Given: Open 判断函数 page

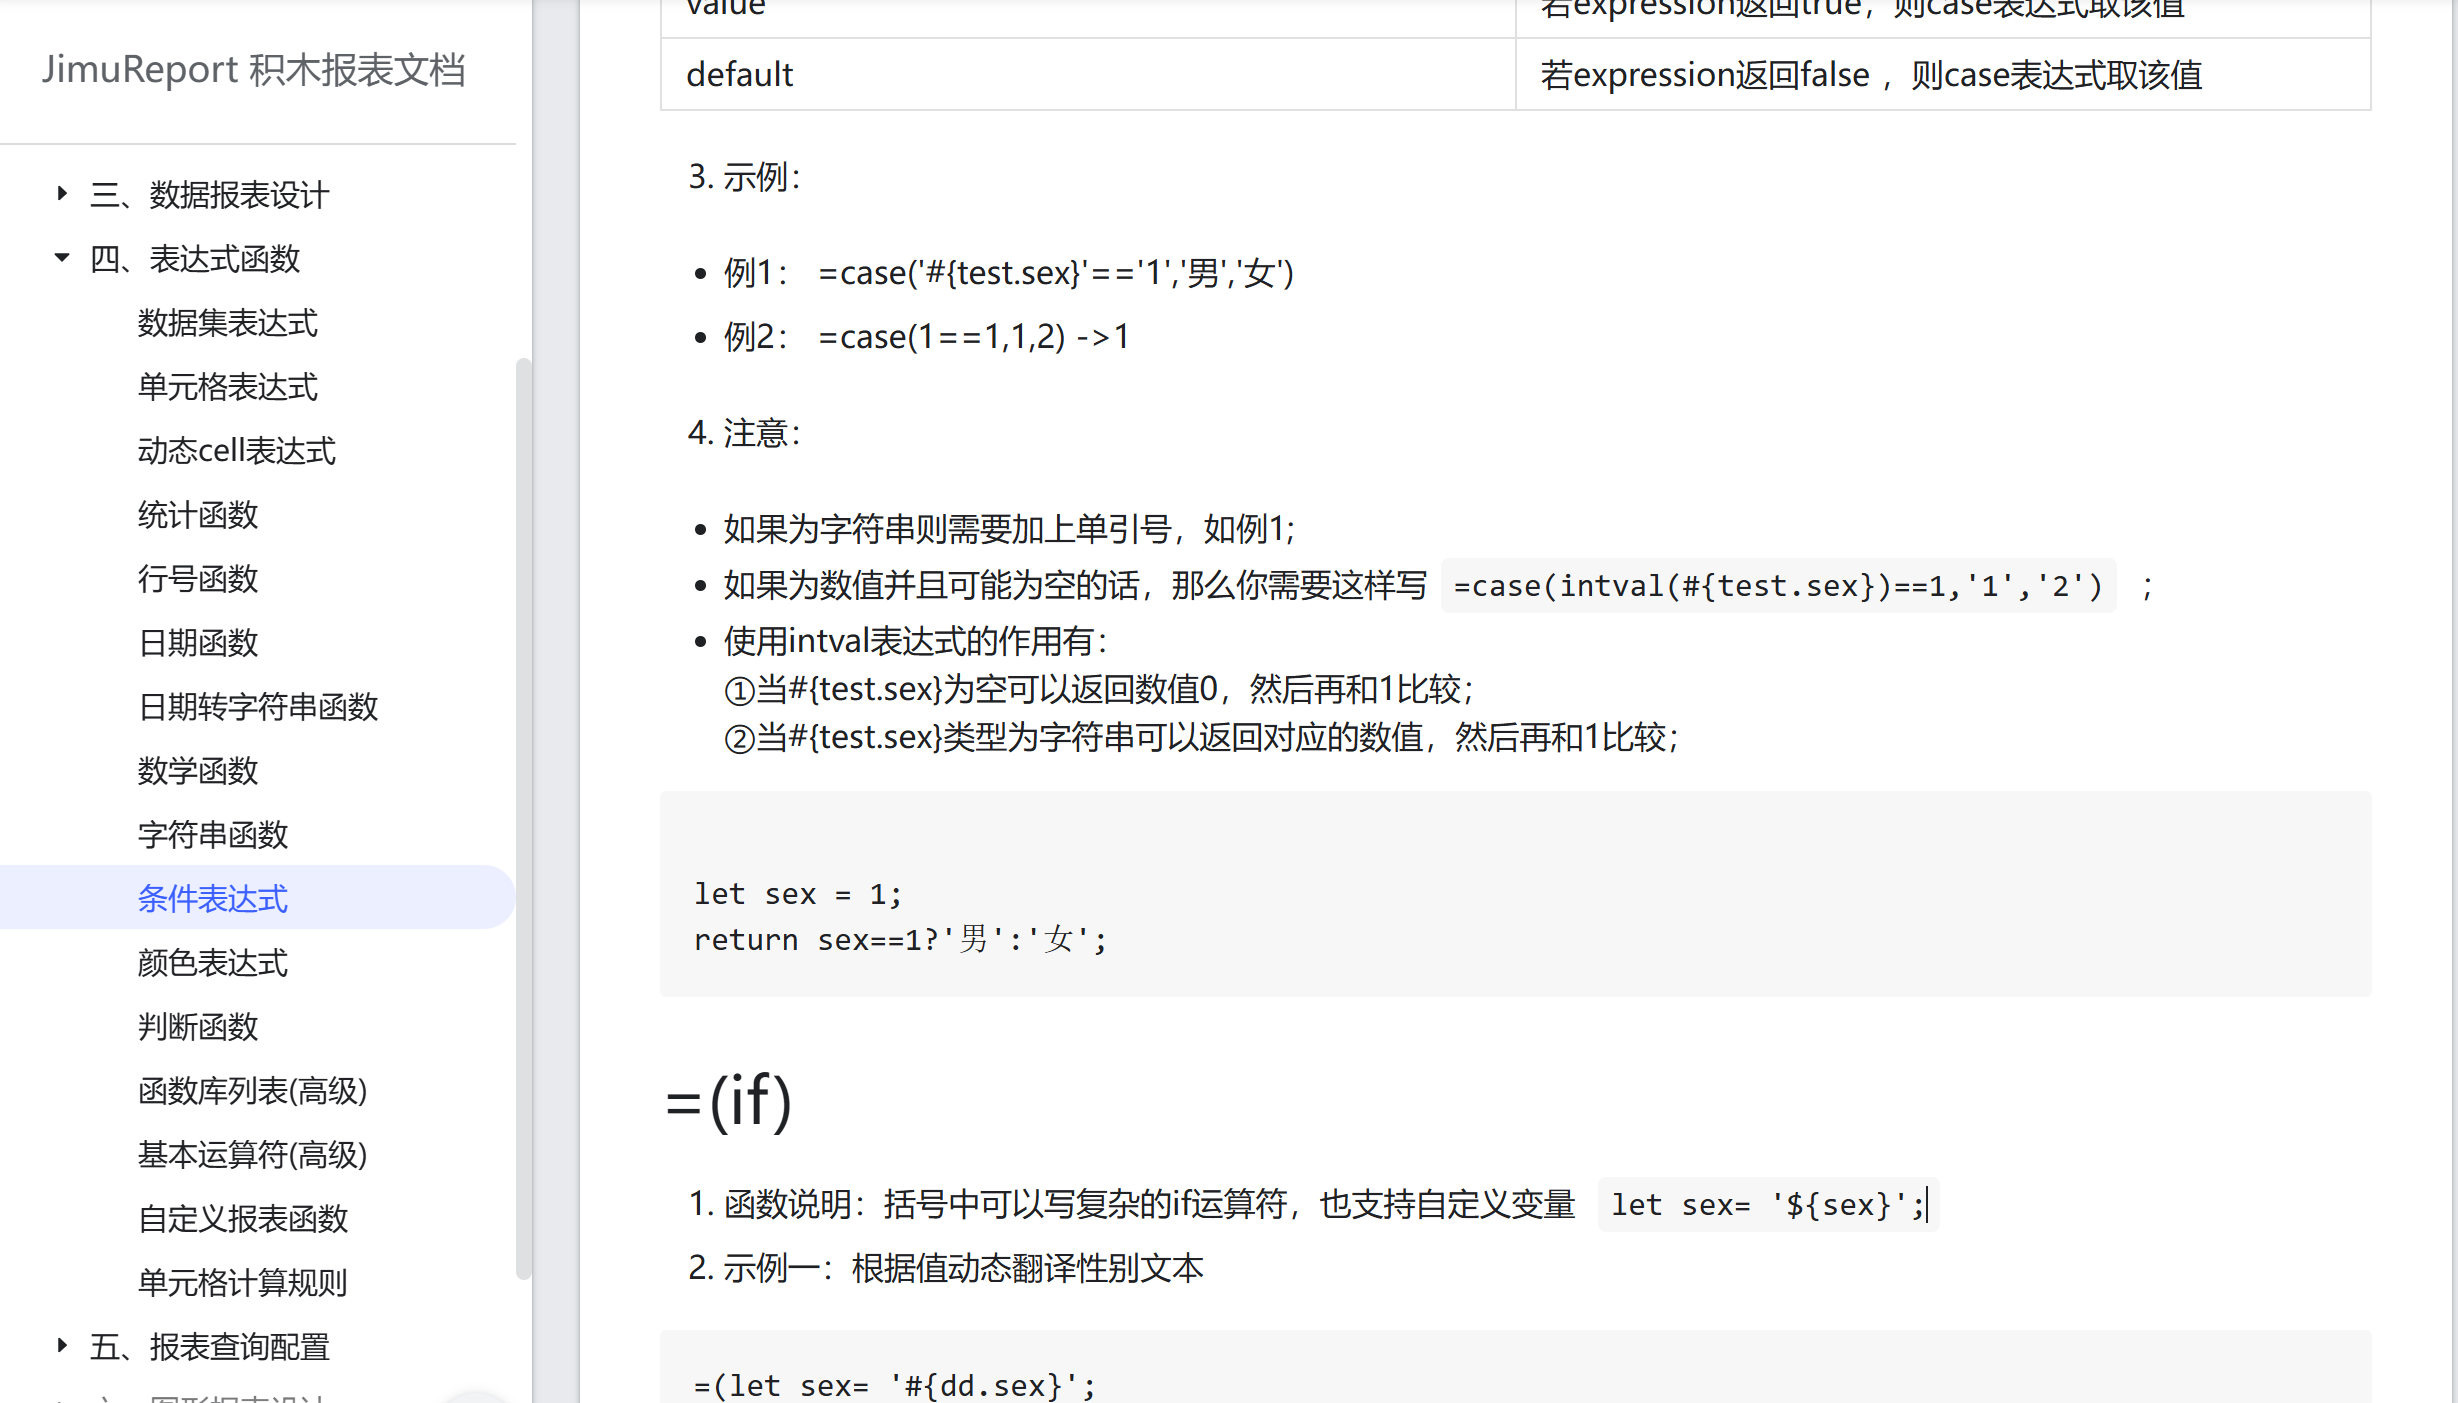Looking at the screenshot, I should (x=198, y=1026).
